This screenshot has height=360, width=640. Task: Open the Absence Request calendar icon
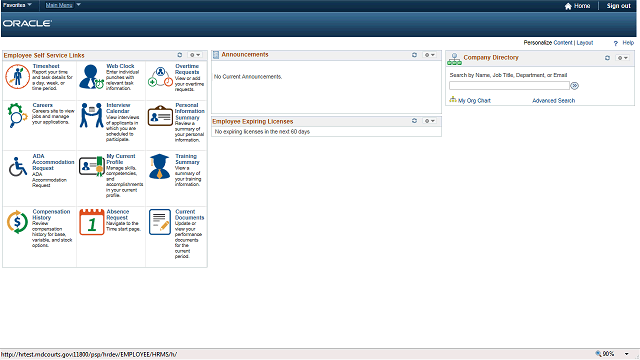point(92,222)
